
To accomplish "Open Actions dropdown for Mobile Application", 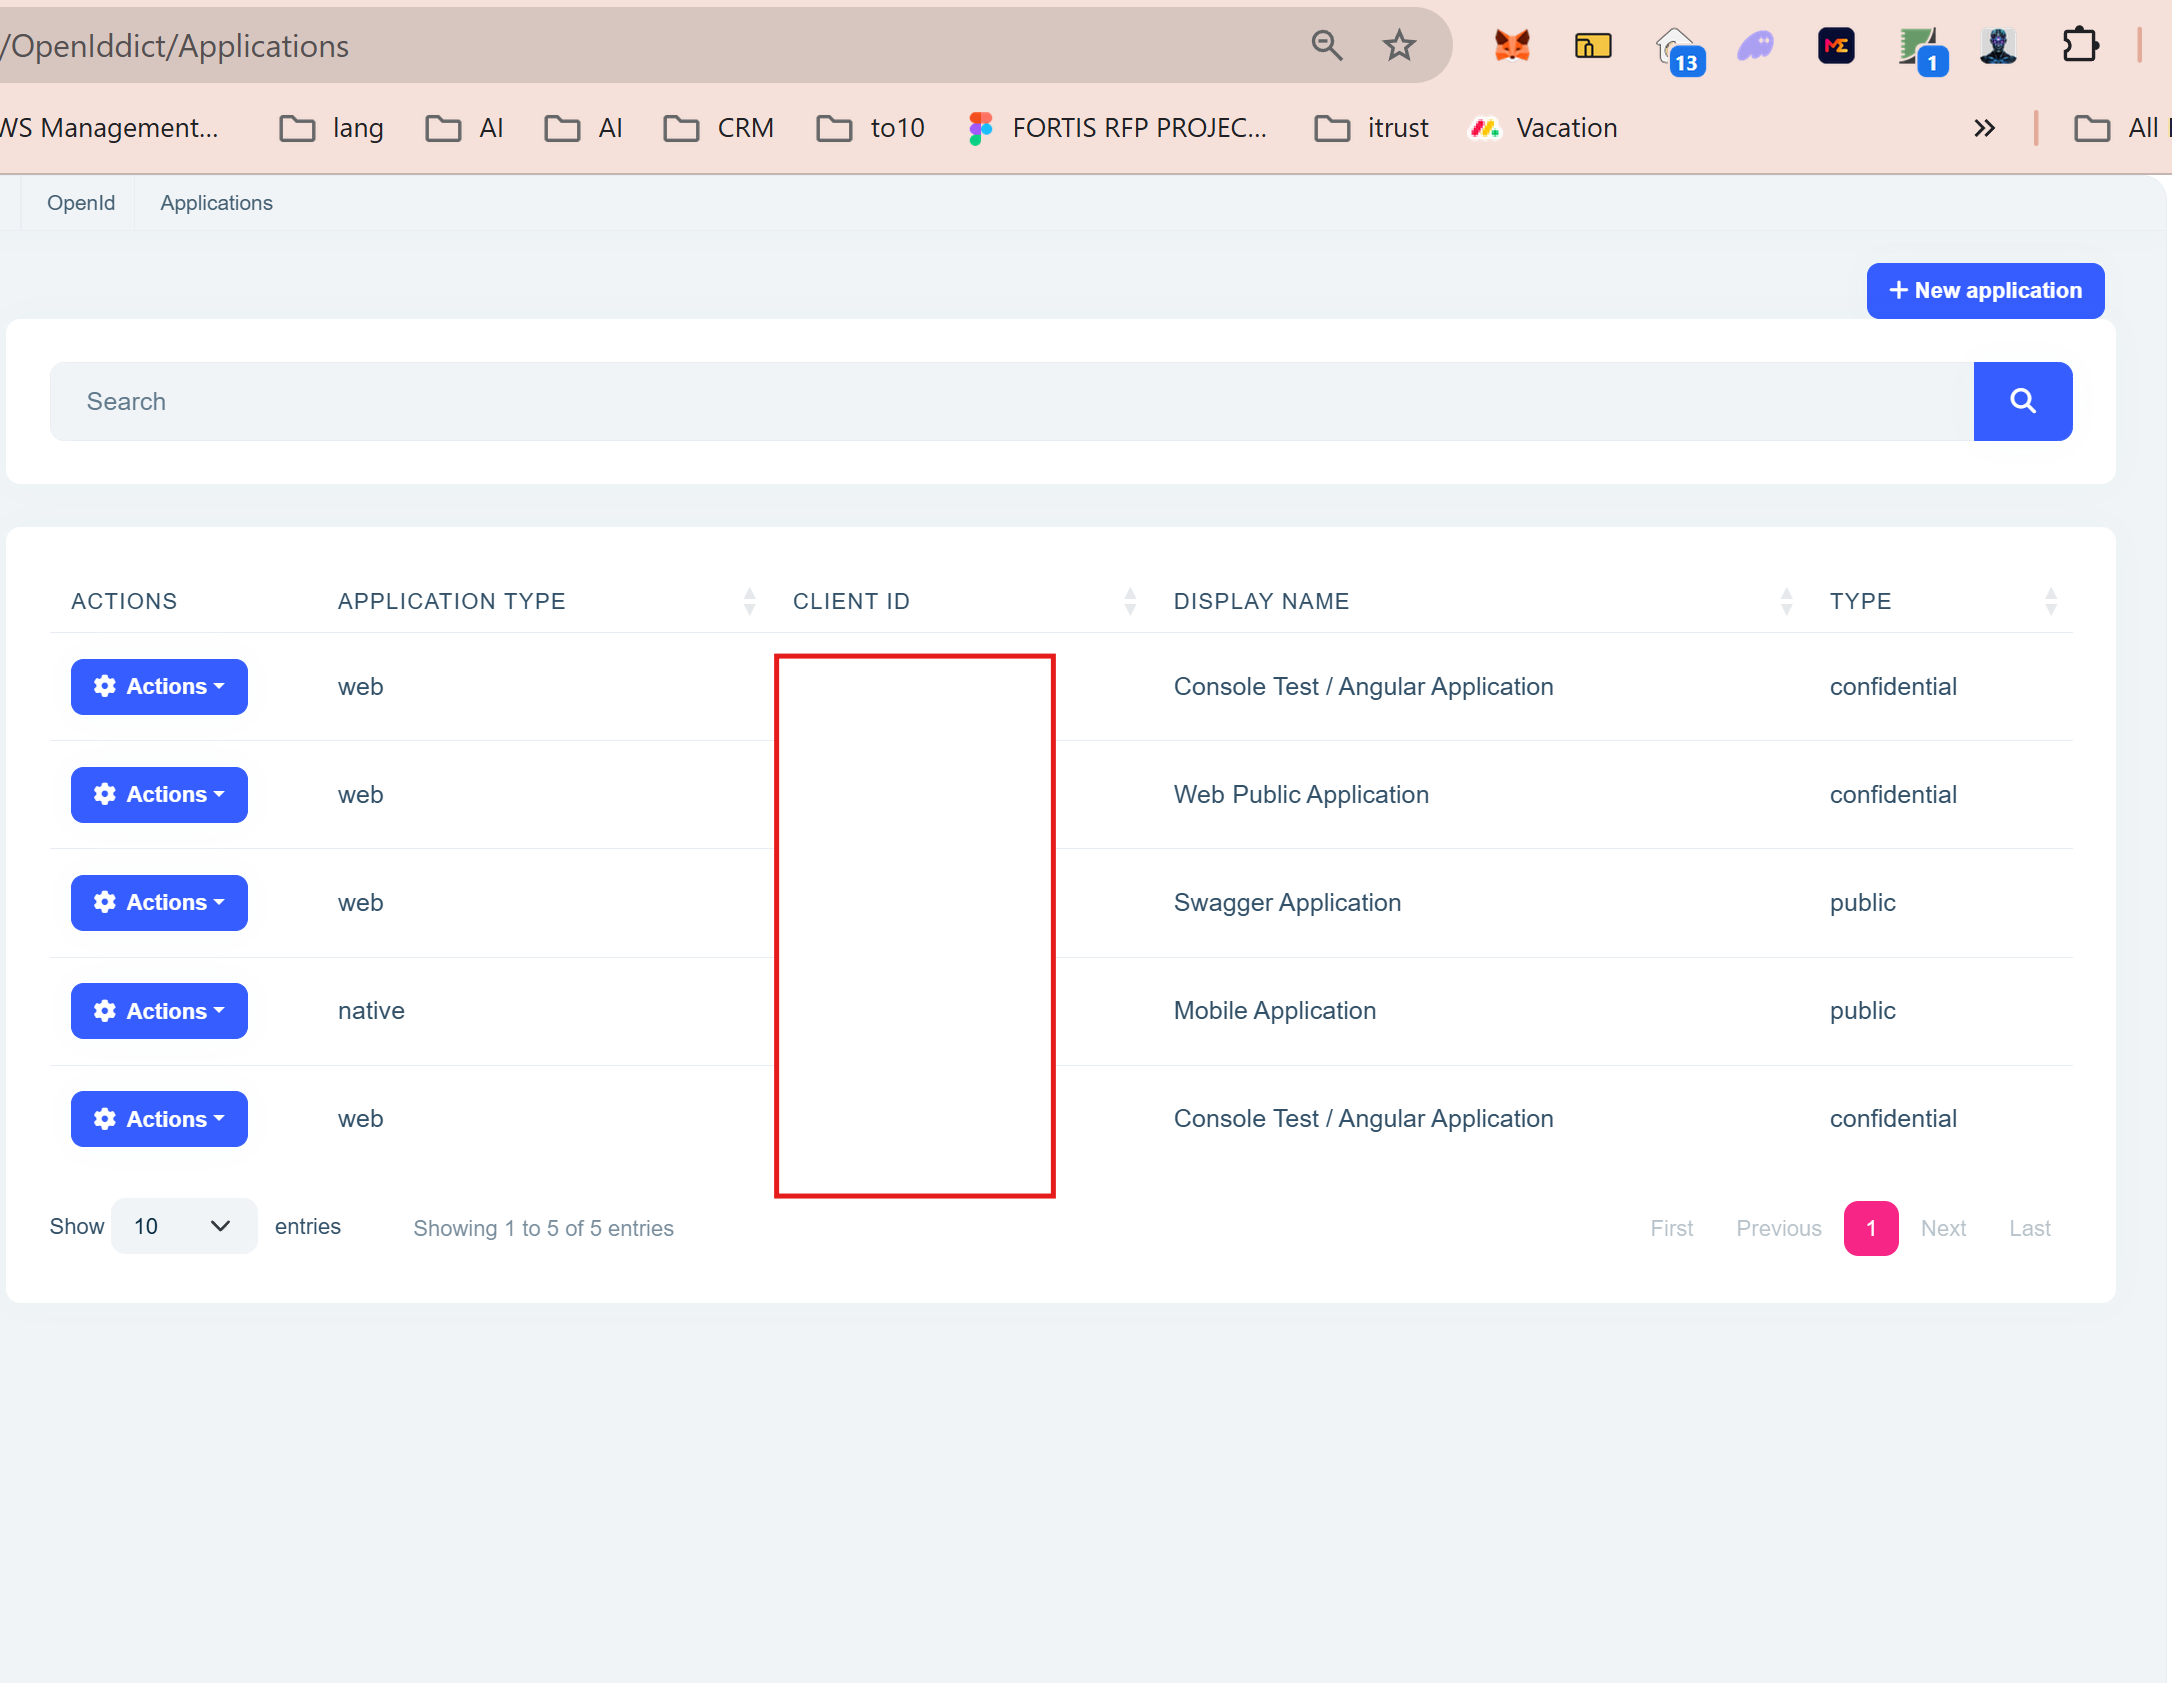I will (159, 1011).
